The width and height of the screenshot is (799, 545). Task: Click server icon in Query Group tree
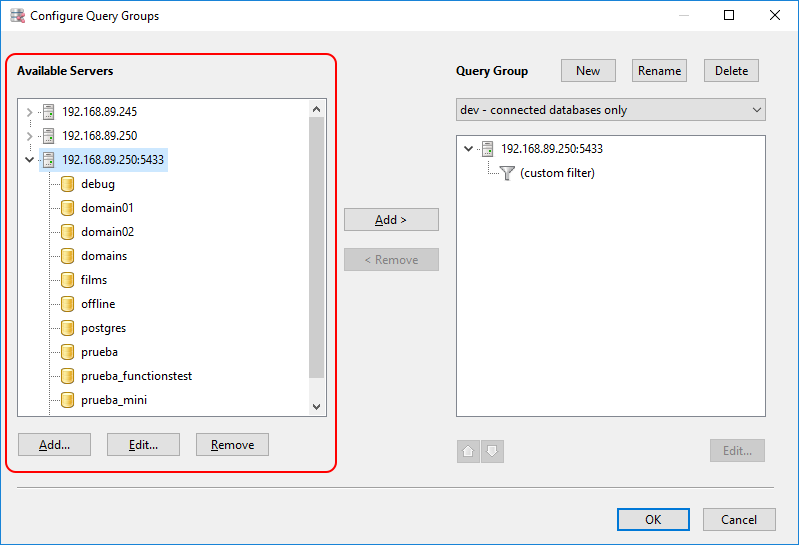[488, 149]
